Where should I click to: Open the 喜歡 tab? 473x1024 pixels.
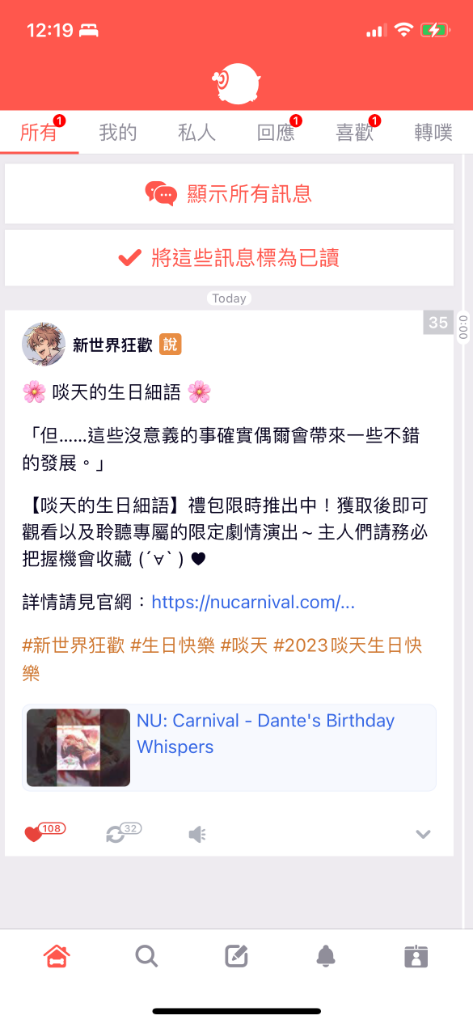coord(355,133)
